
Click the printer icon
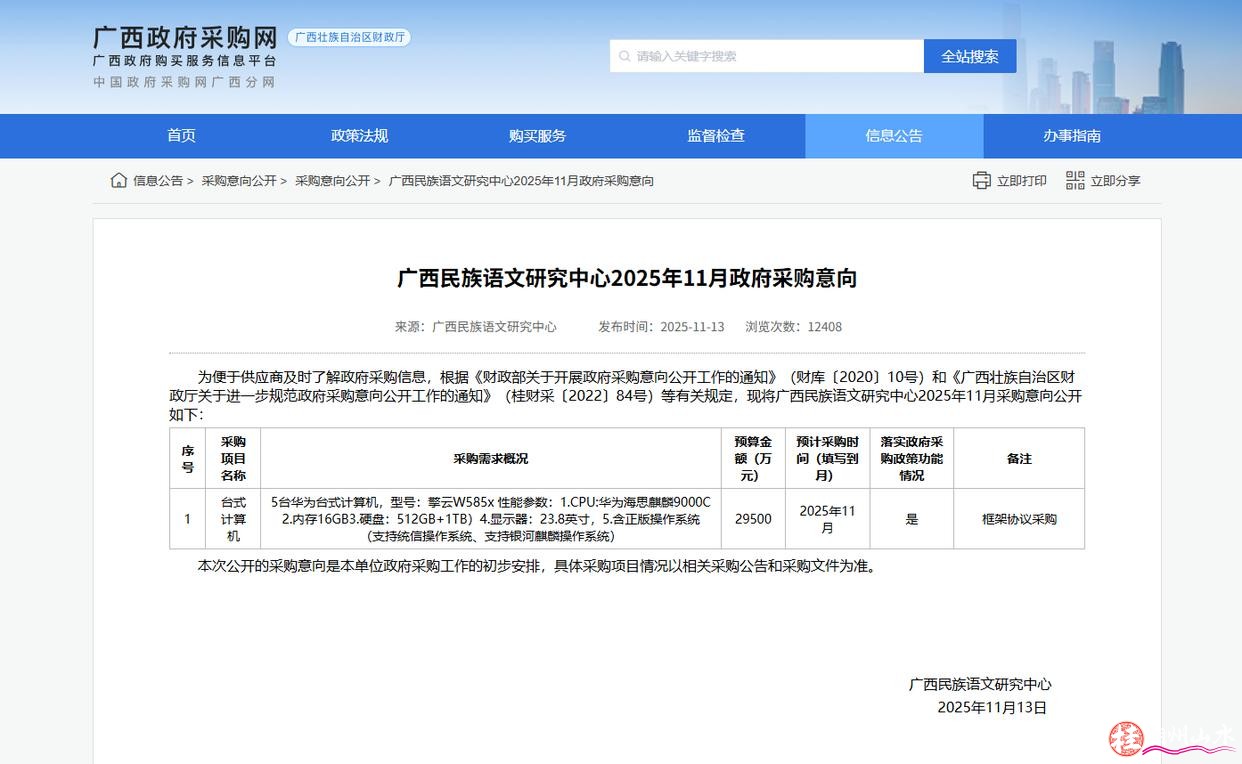tap(981, 180)
